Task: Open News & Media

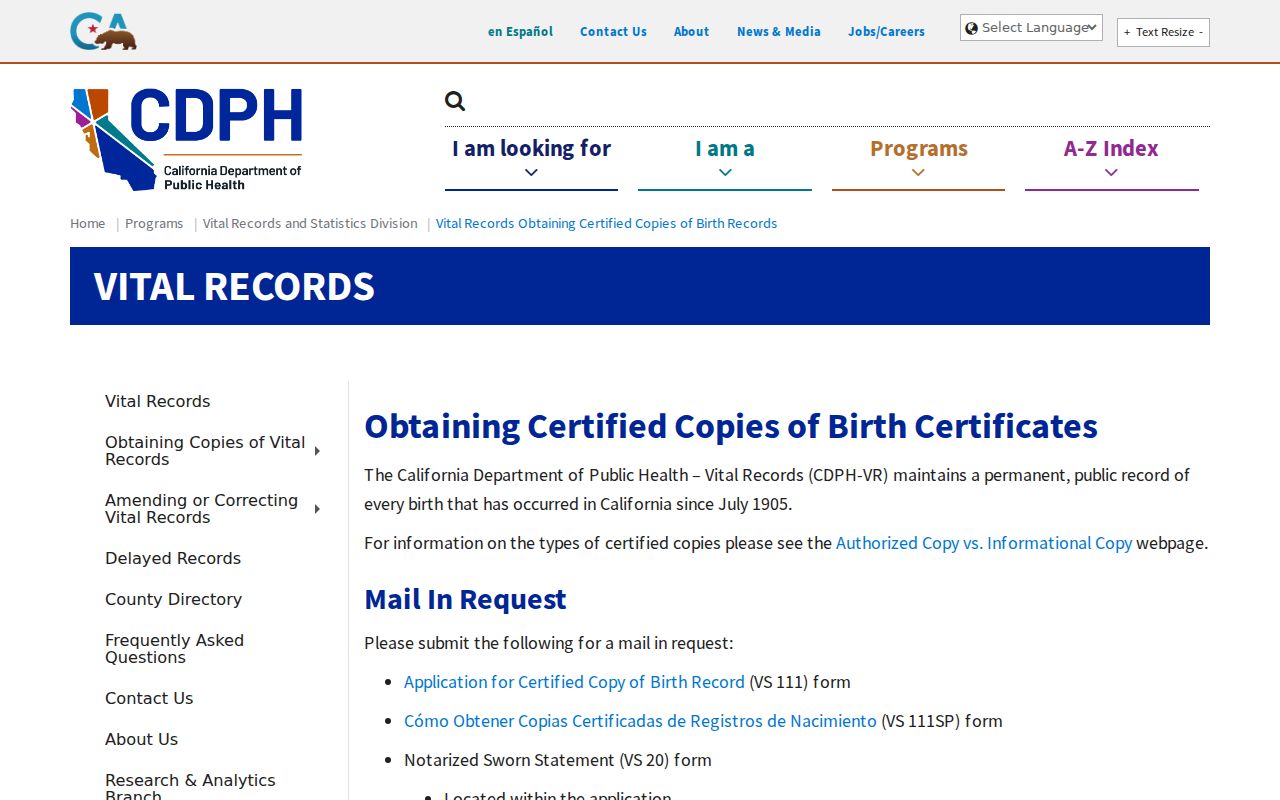Action: pyautogui.click(x=778, y=32)
